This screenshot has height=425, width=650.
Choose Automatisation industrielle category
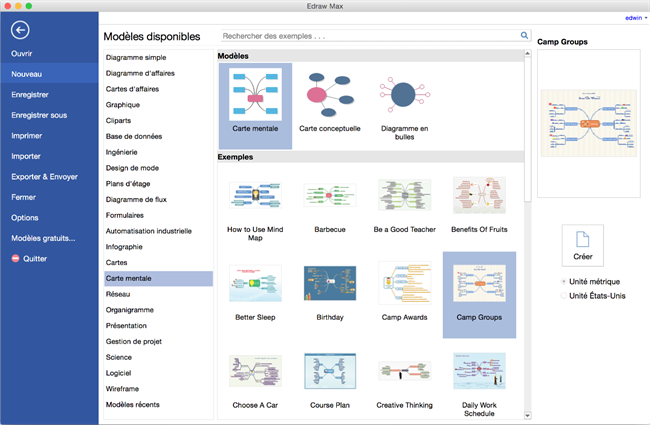click(x=148, y=231)
